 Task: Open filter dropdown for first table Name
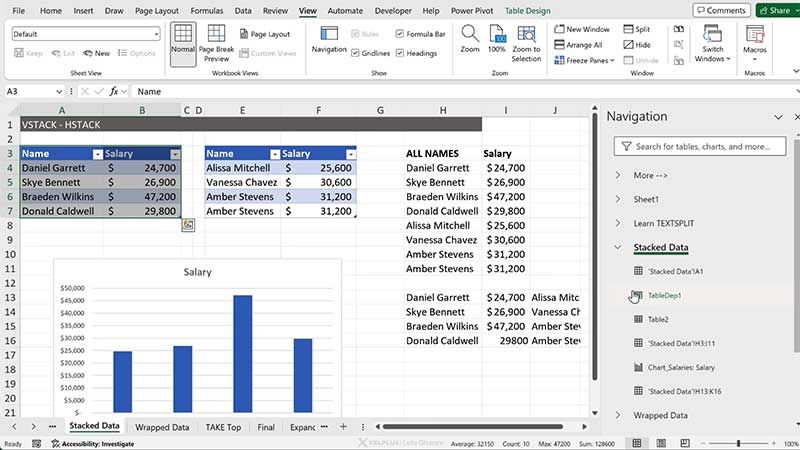tap(97, 154)
